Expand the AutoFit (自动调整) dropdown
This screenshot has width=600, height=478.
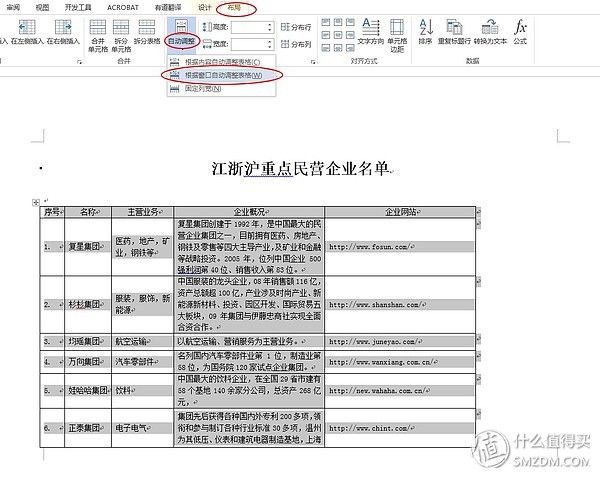182,41
